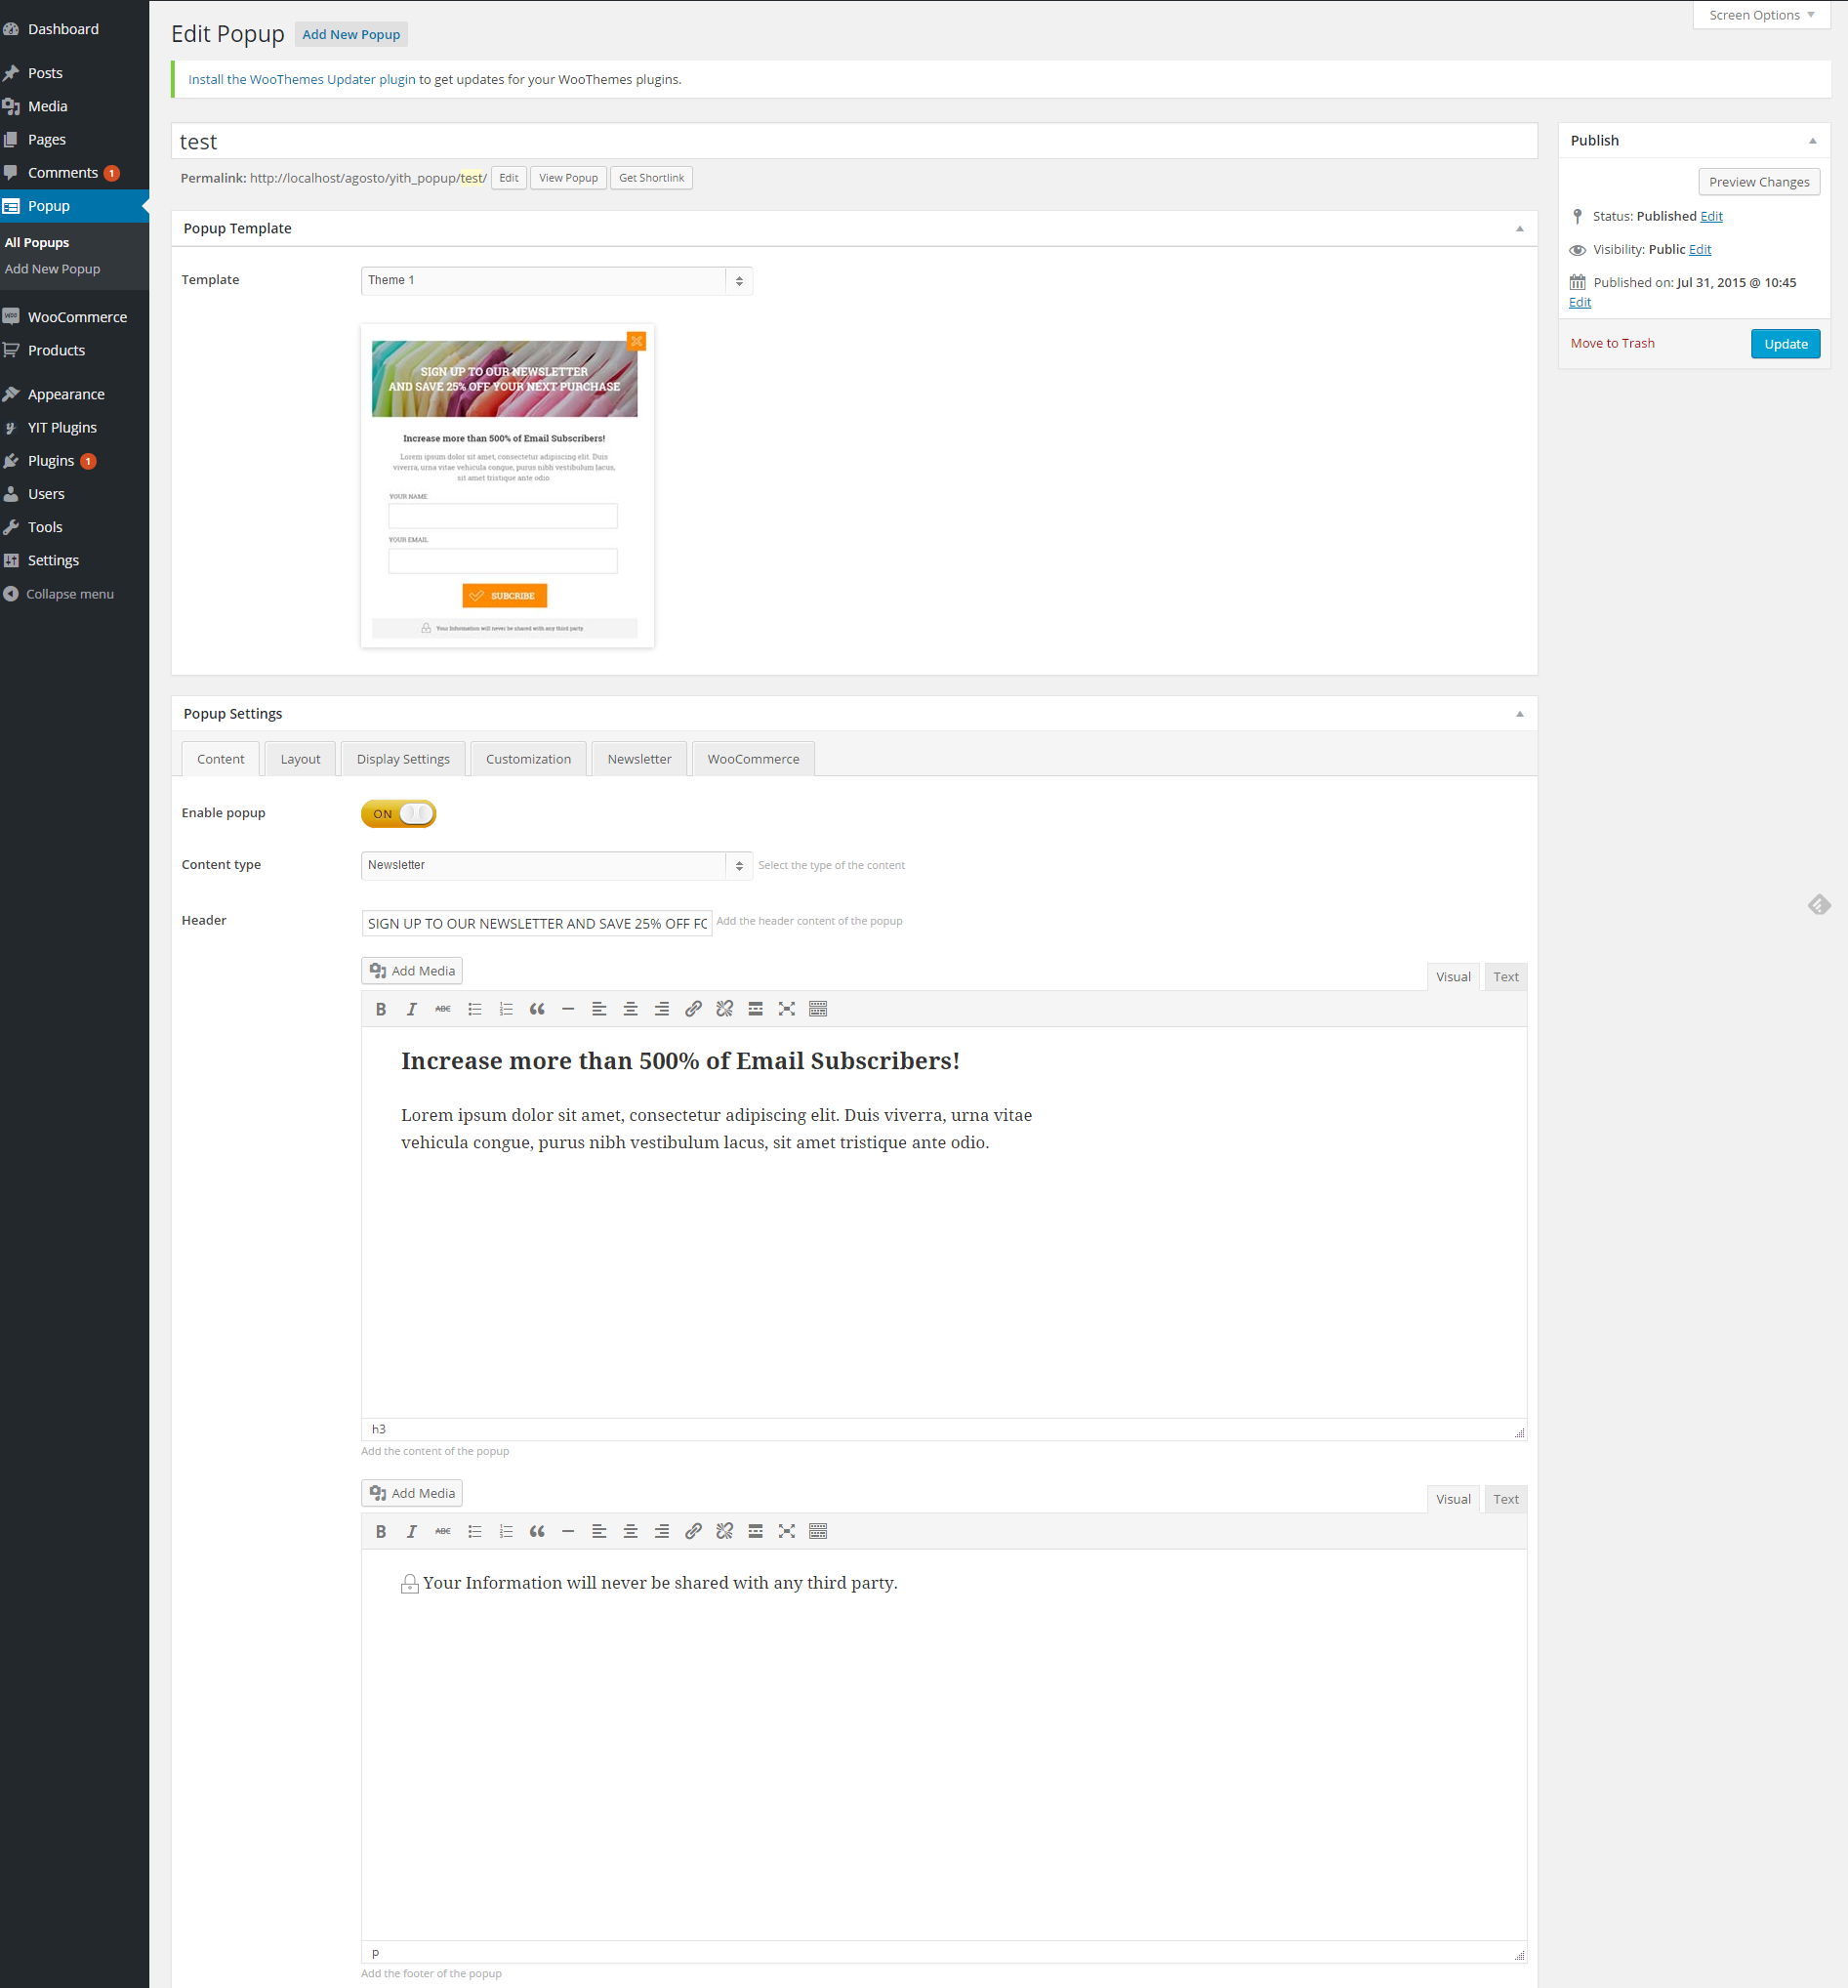Viewport: 1848px width, 1988px height.
Task: Switch content editor to Text mode
Action: [x=1505, y=977]
